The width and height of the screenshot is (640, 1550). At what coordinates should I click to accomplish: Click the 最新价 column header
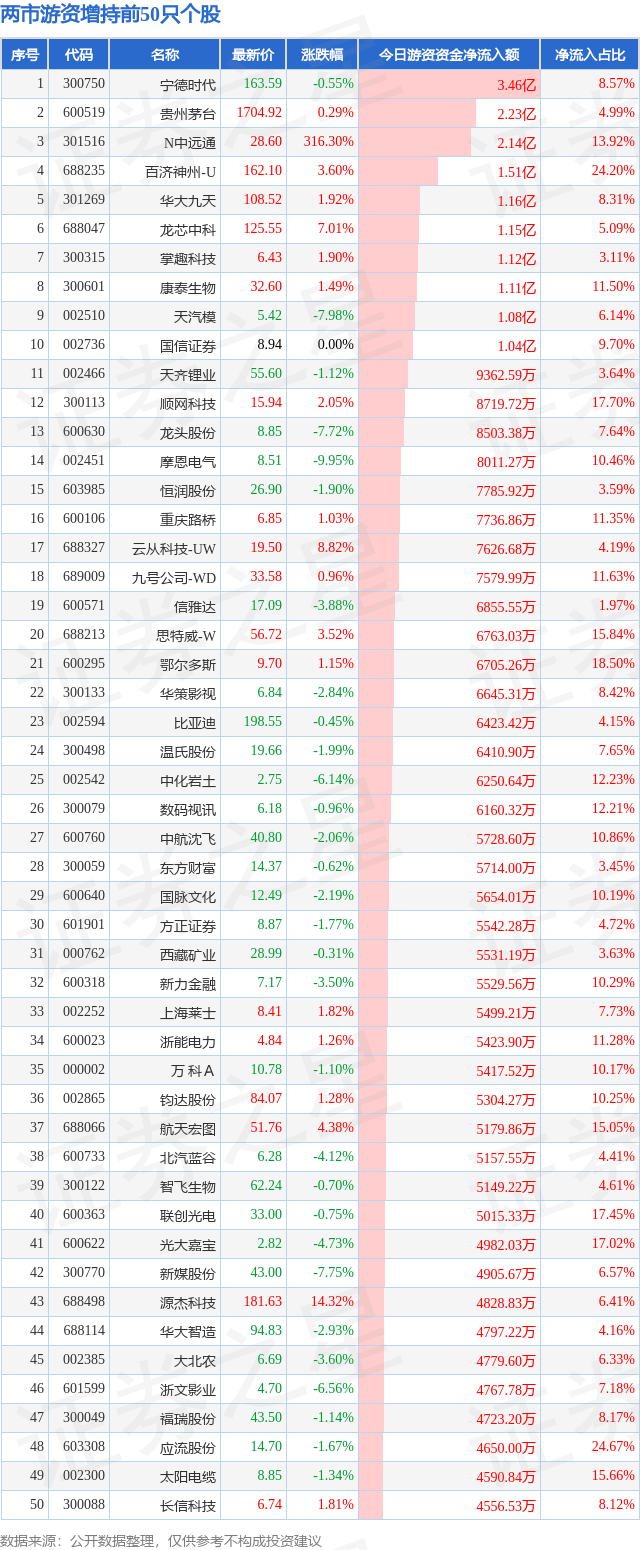pyautogui.click(x=253, y=55)
